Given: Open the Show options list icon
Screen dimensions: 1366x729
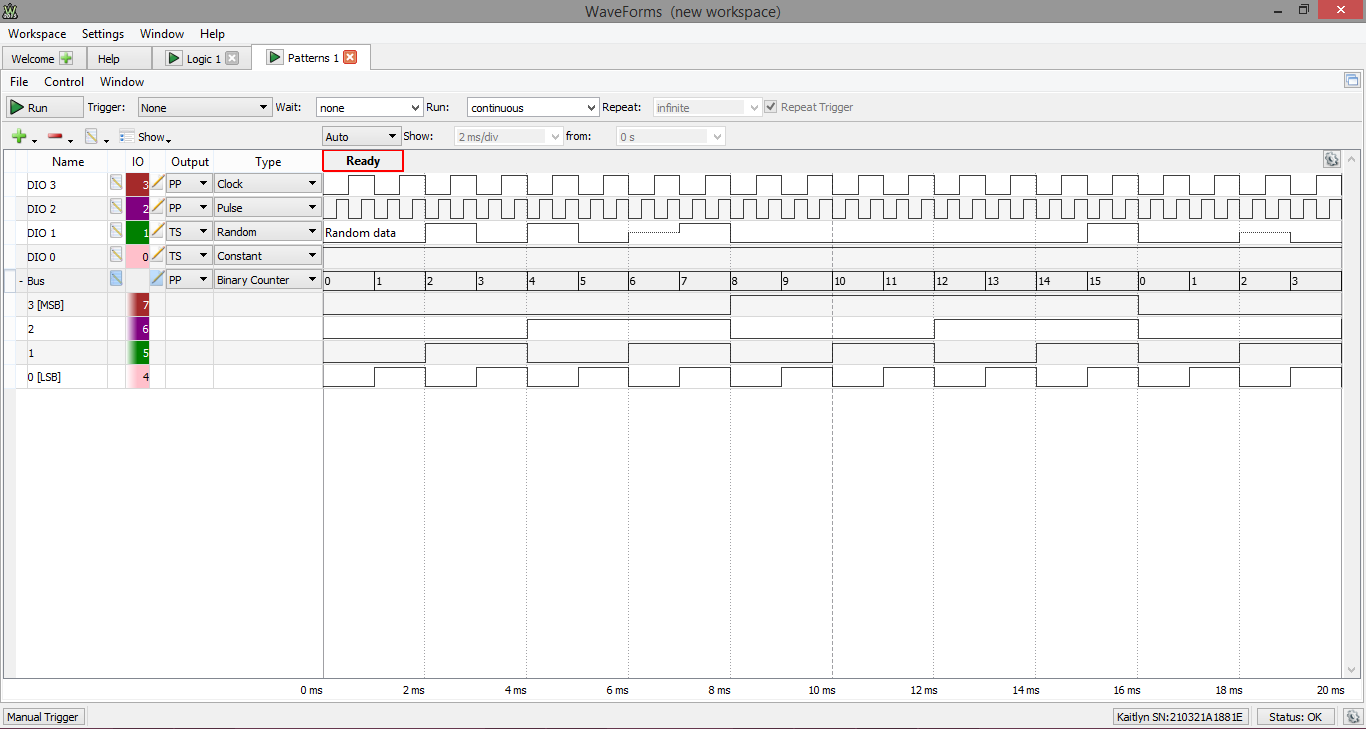Looking at the screenshot, I should [x=127, y=137].
